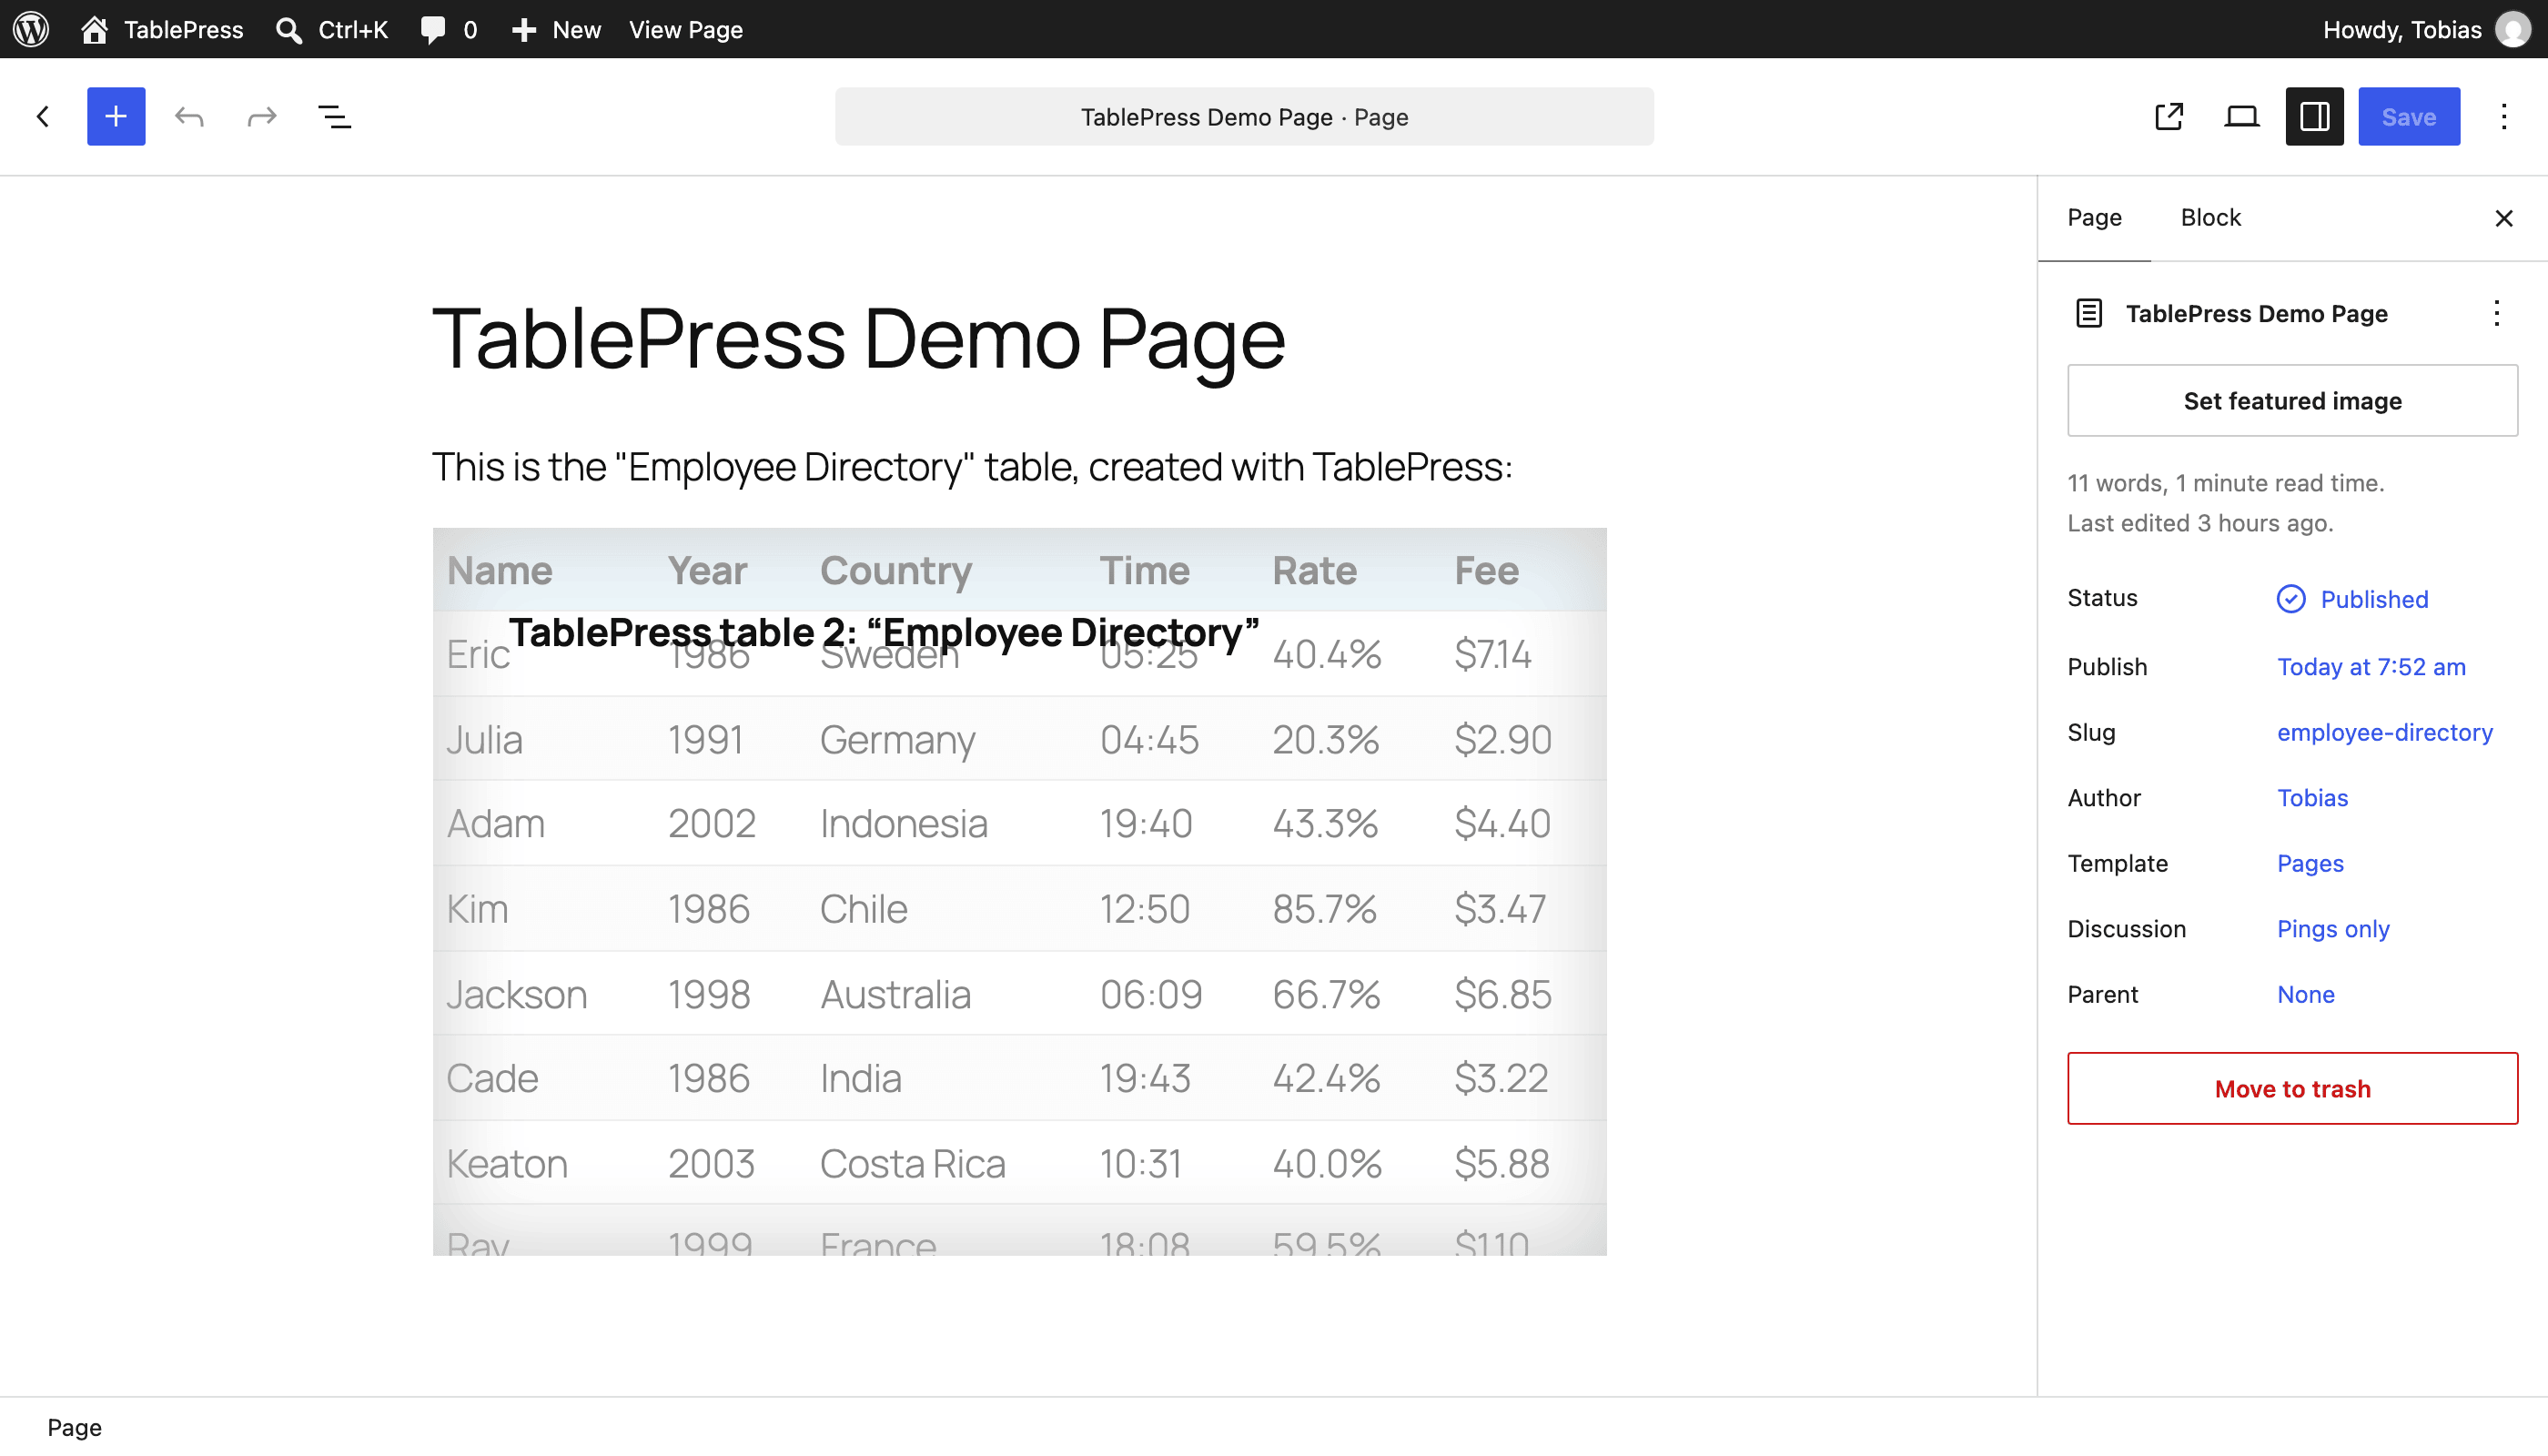
Task: Open the Ctrl+K search command palette
Action: [x=332, y=29]
